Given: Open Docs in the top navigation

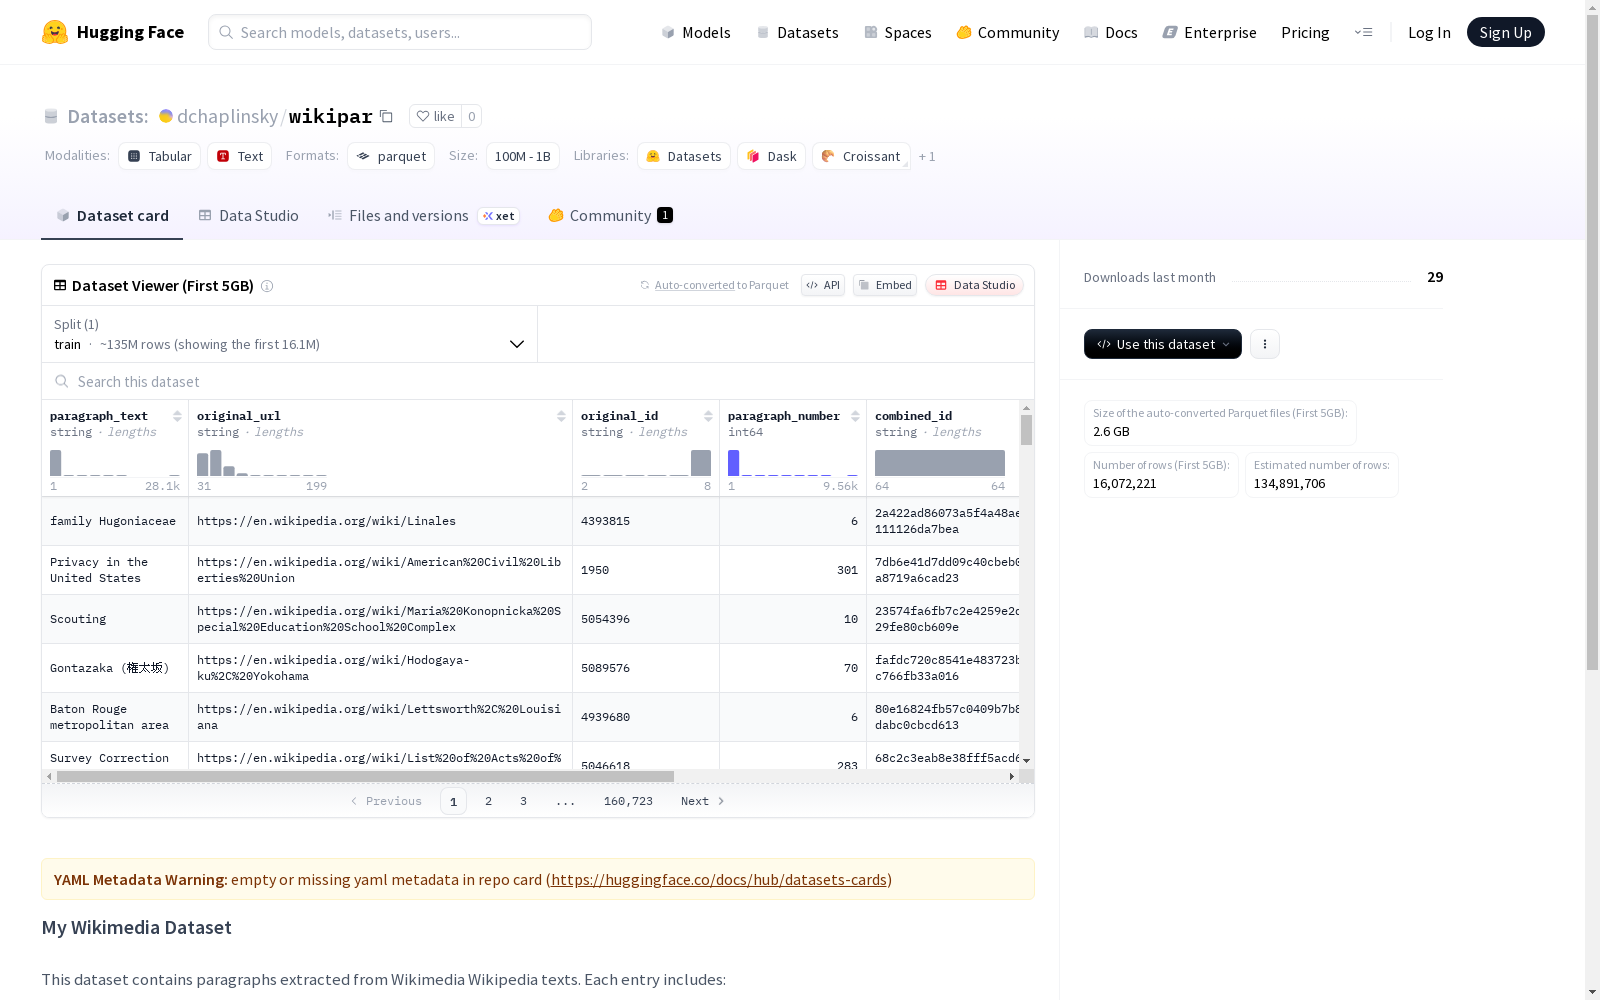Looking at the screenshot, I should pos(1110,32).
